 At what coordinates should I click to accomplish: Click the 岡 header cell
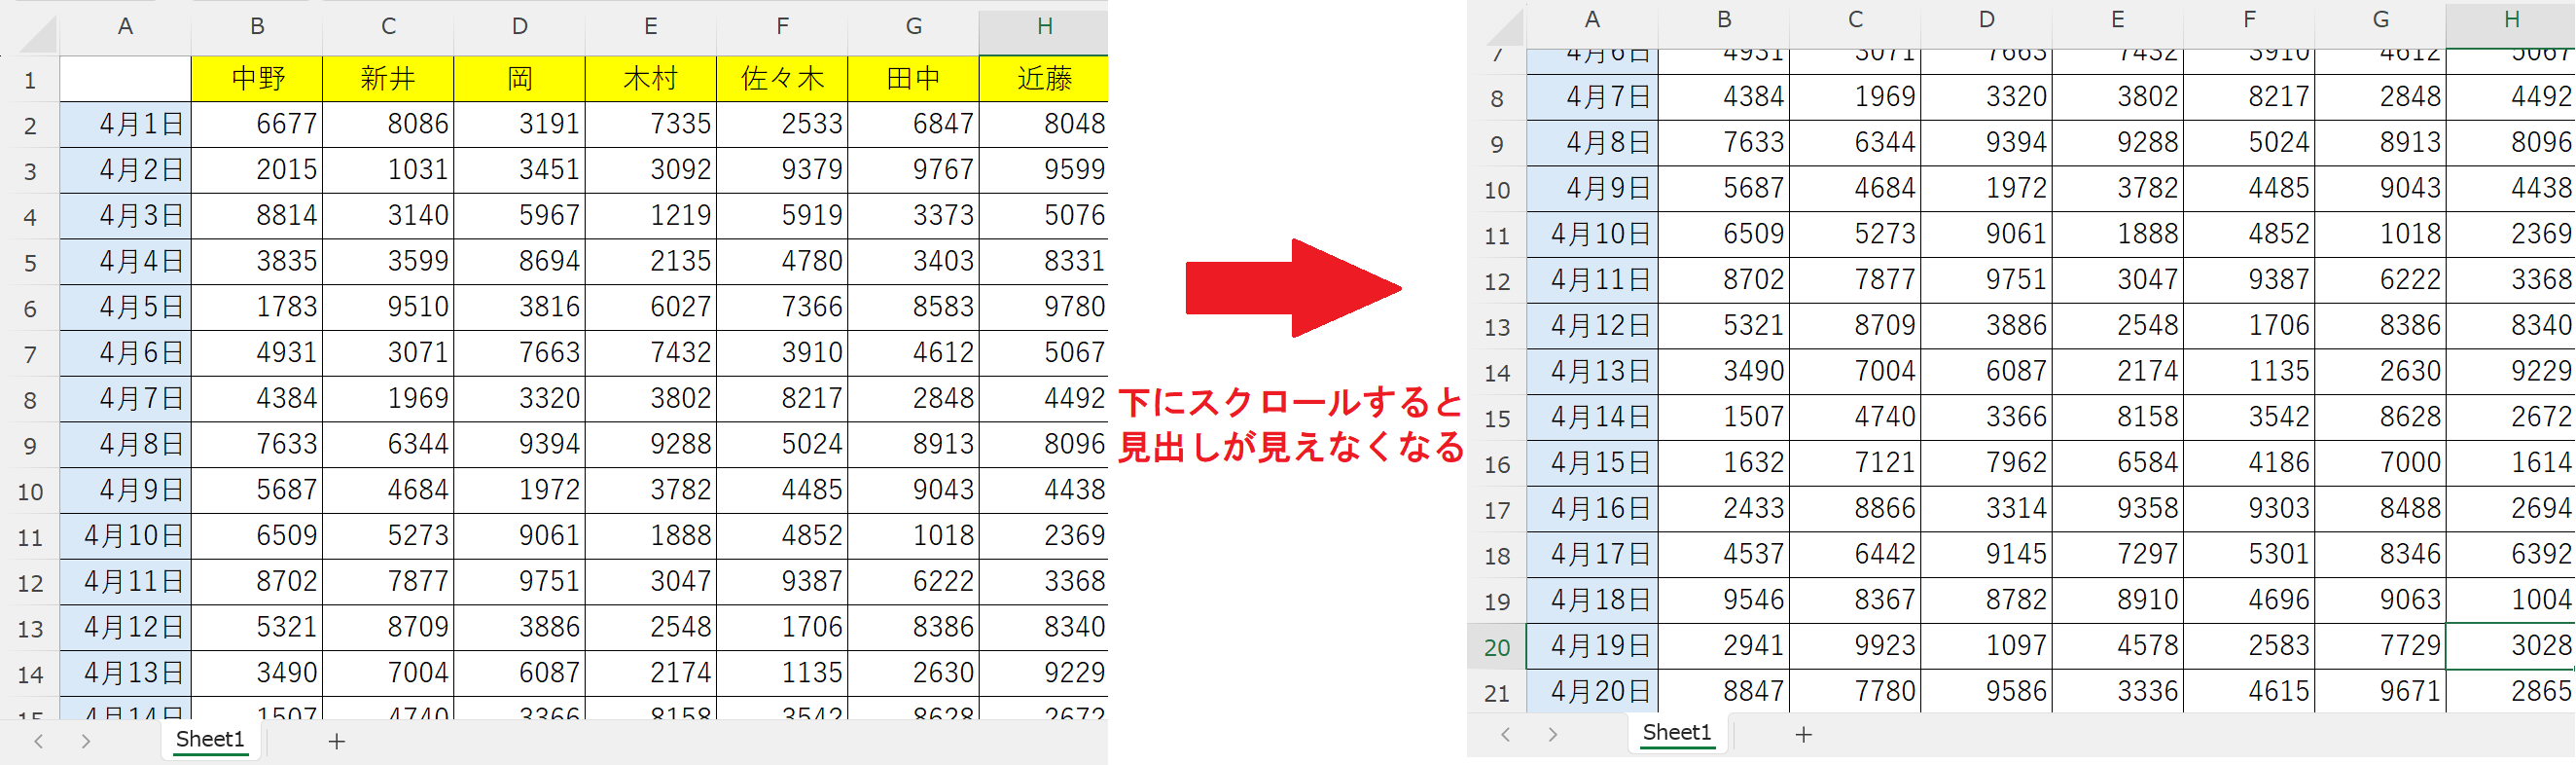pos(520,79)
